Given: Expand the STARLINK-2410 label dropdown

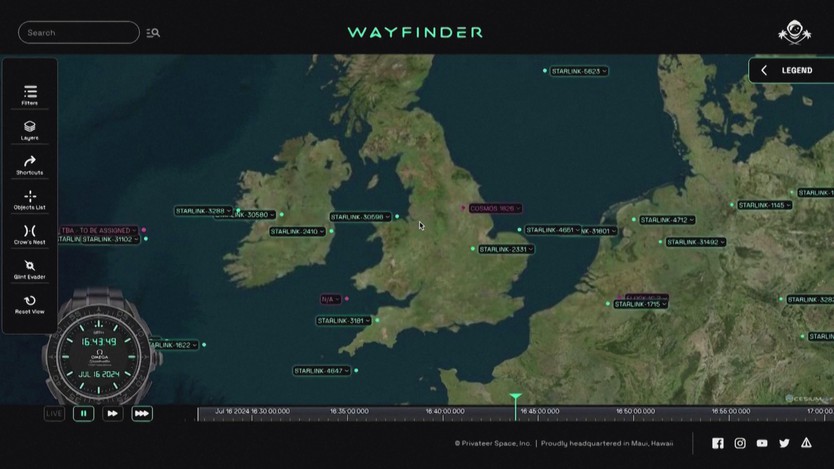Looking at the screenshot, I should [x=322, y=232].
